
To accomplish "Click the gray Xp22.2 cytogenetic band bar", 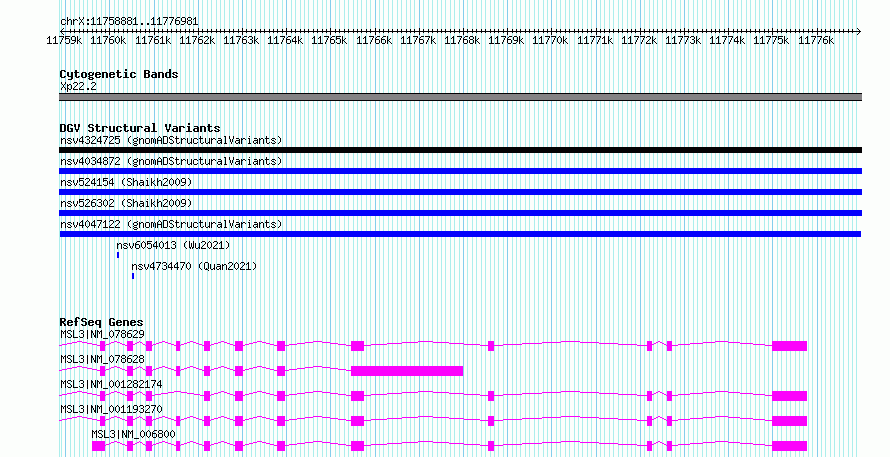I will click(460, 97).
